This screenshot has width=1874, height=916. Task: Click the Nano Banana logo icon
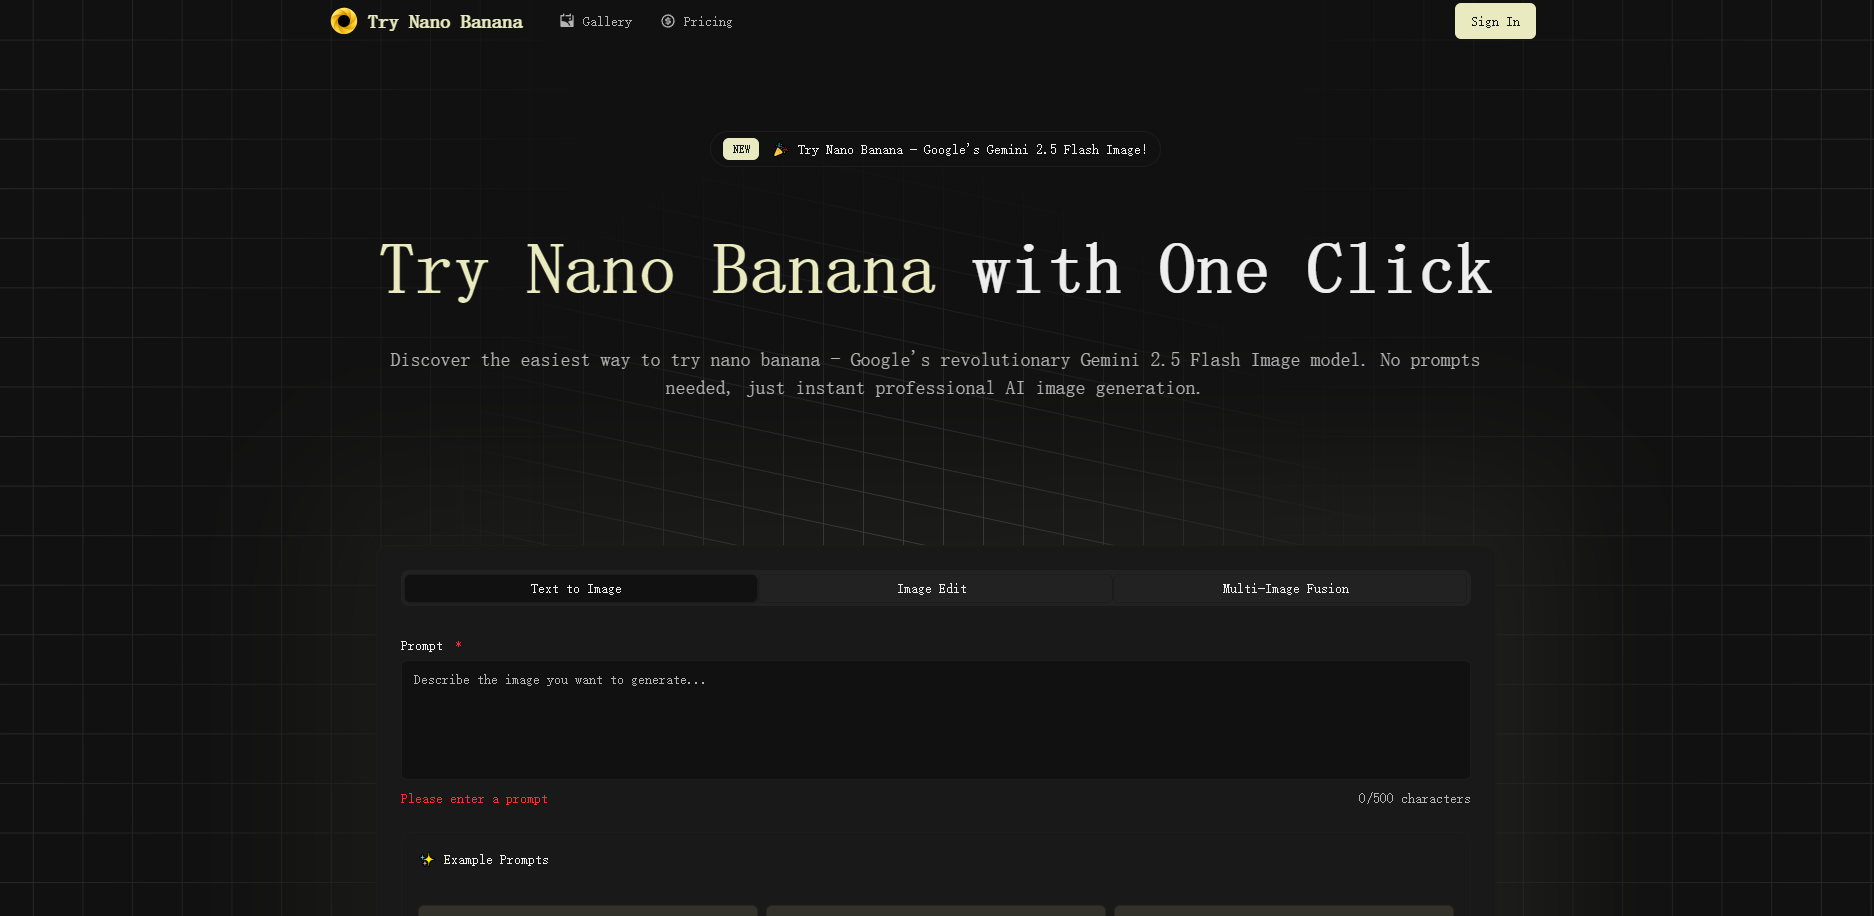pos(344,20)
